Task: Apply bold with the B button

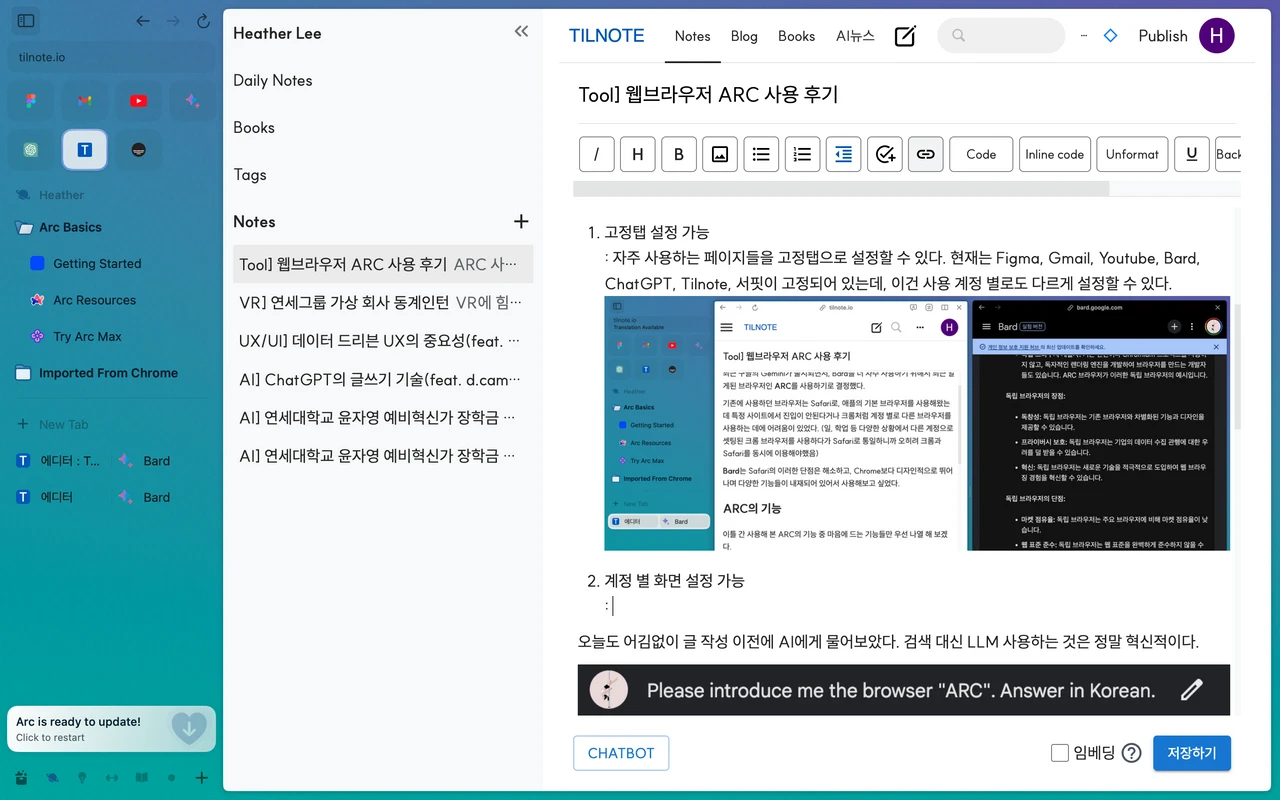Action: point(679,154)
